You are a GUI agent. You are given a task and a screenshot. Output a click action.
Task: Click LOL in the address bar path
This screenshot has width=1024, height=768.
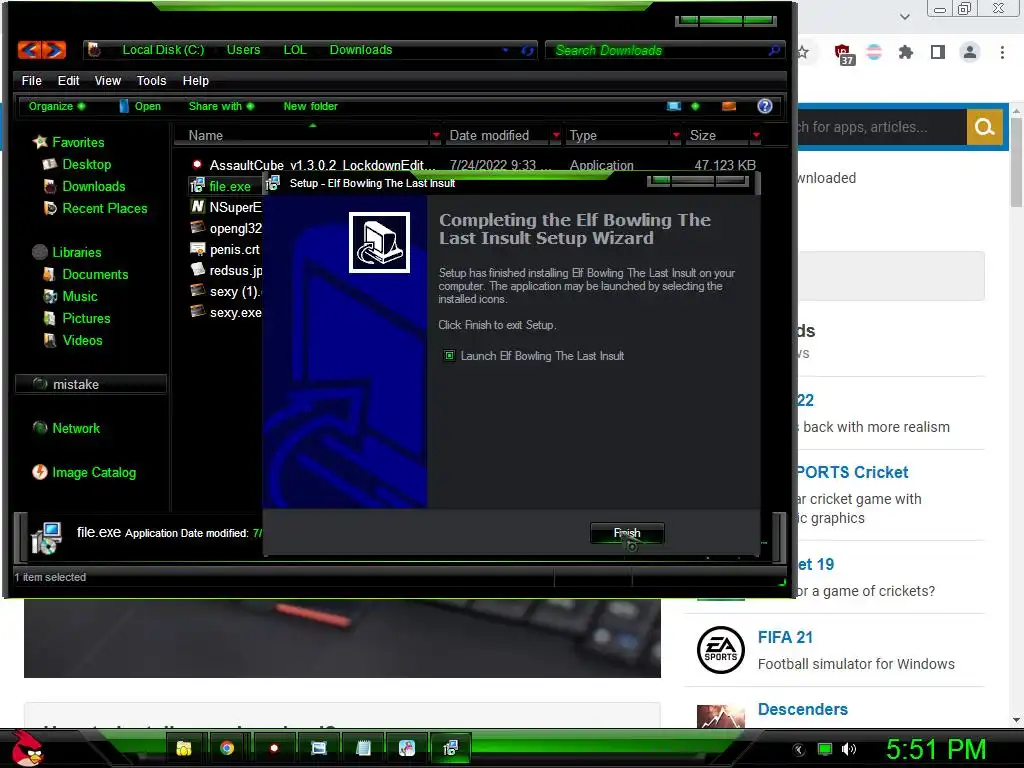[x=295, y=50]
